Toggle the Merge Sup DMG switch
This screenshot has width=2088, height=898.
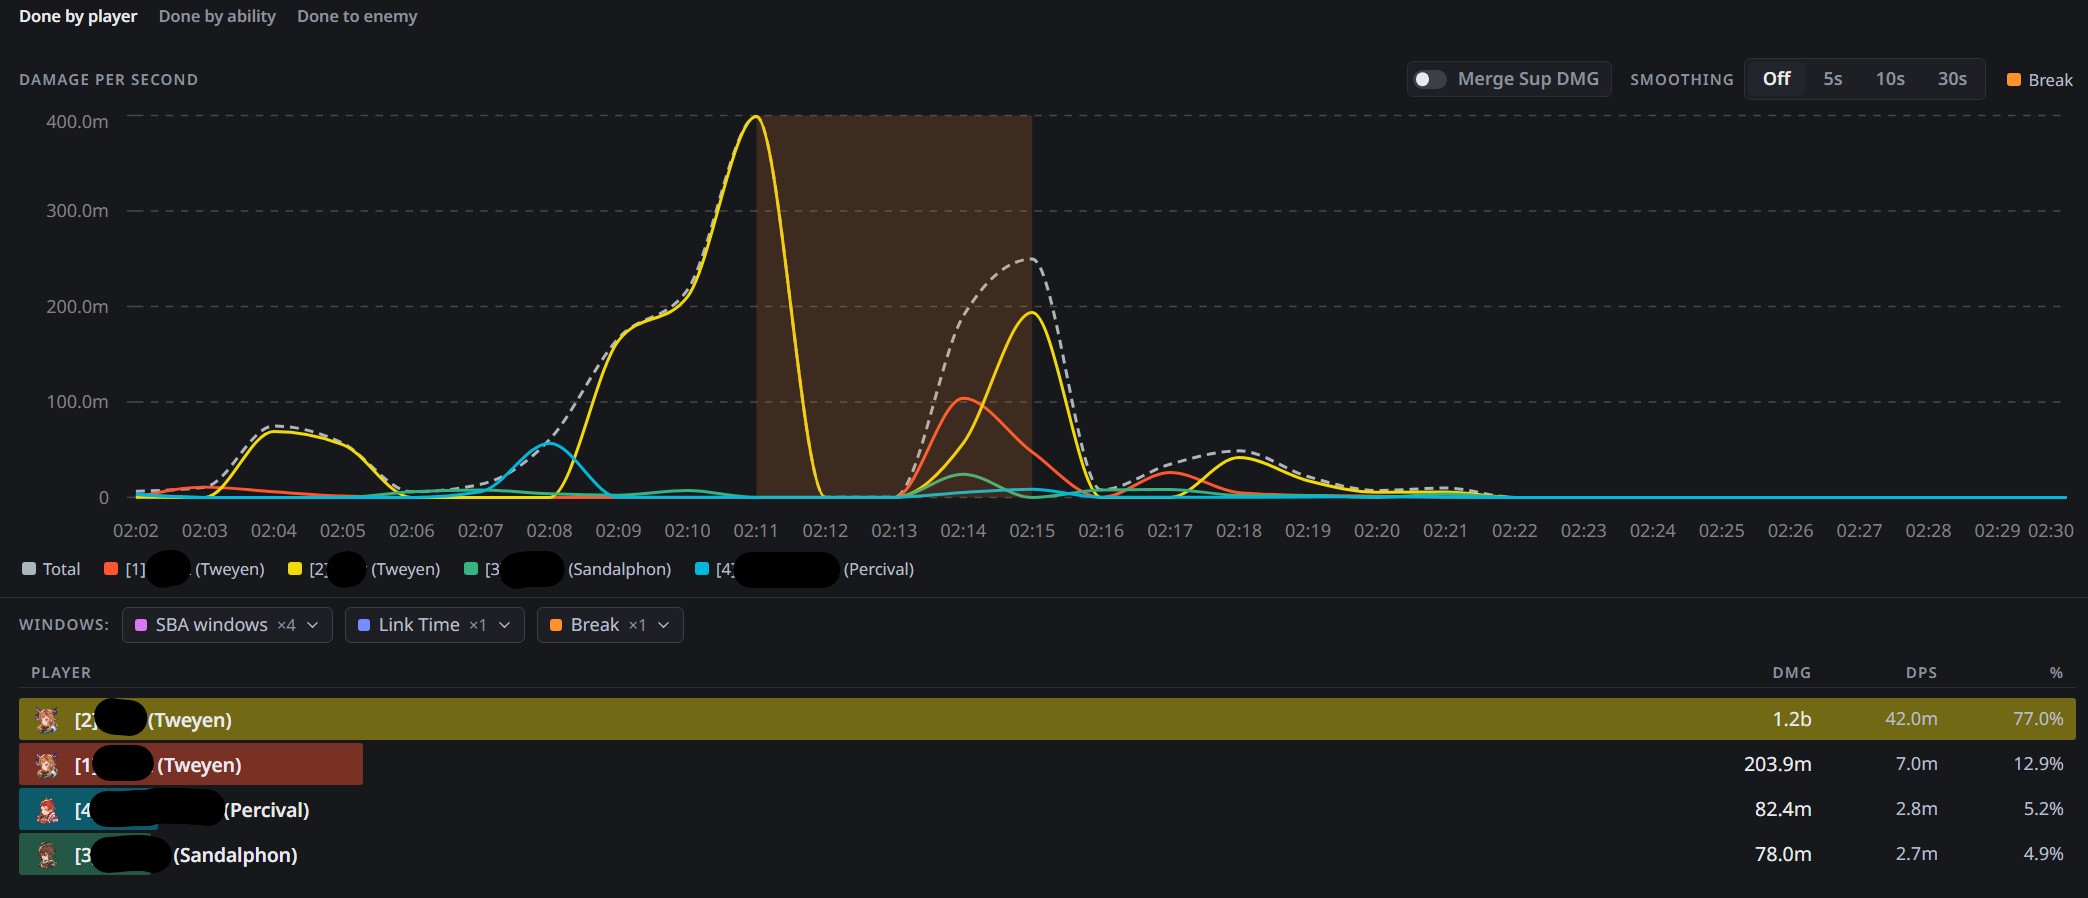1430,79
